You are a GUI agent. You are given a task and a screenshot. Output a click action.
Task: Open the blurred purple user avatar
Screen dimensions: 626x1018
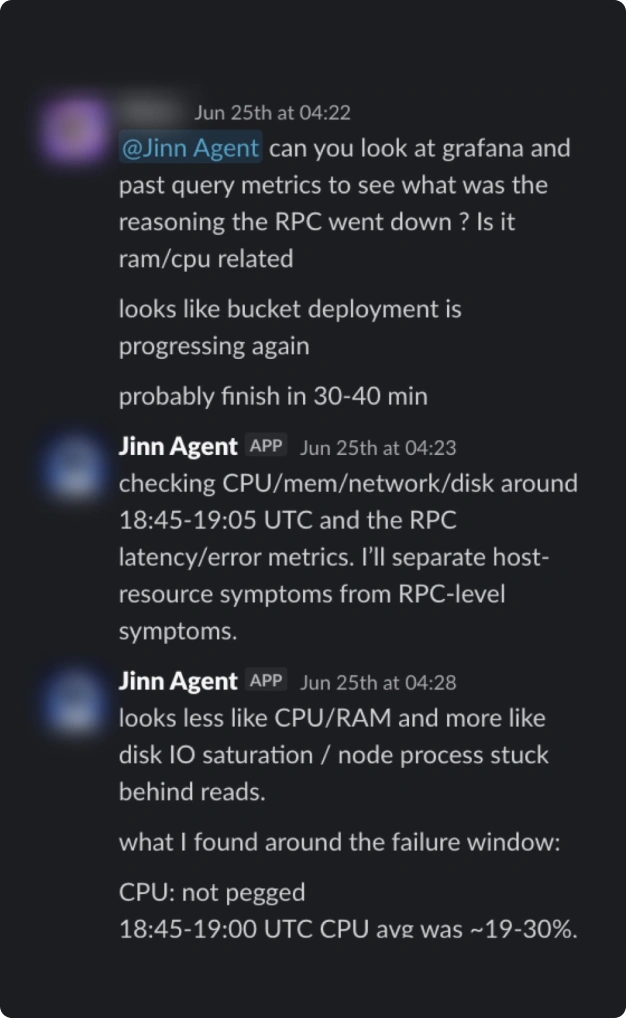(73, 130)
